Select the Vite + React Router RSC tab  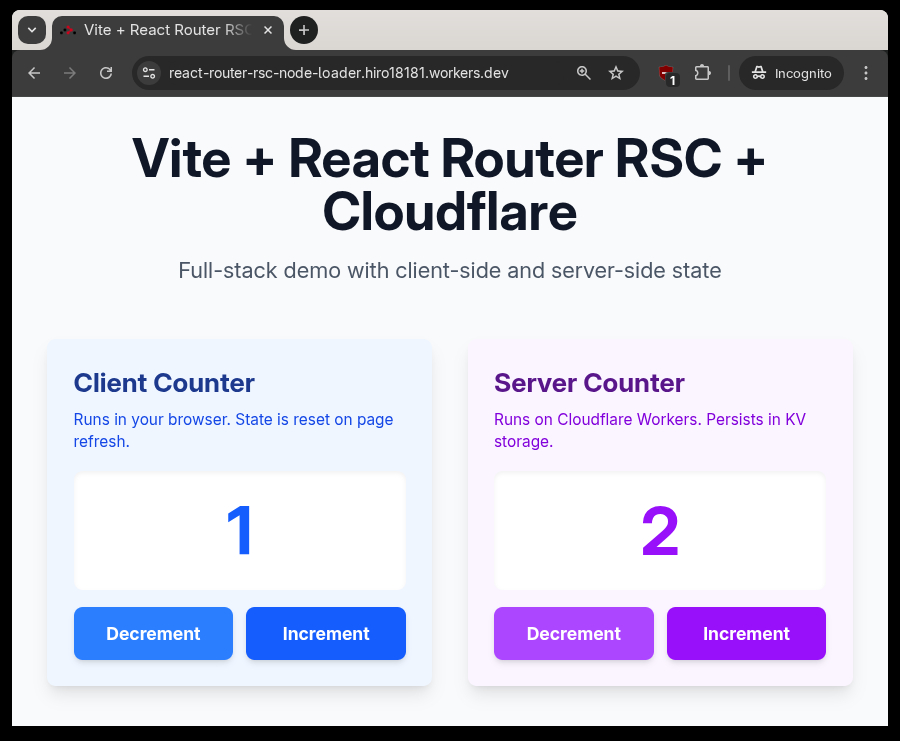point(160,30)
